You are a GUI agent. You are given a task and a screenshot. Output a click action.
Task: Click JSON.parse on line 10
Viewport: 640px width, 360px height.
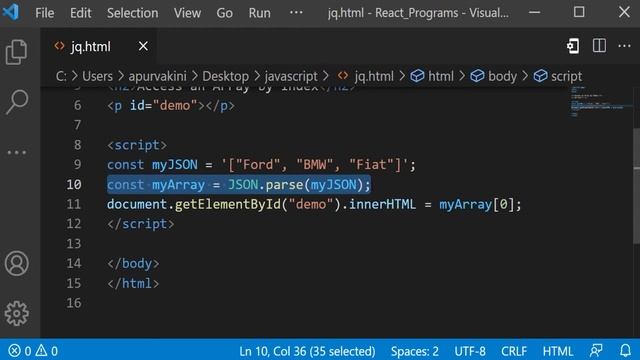click(265, 184)
